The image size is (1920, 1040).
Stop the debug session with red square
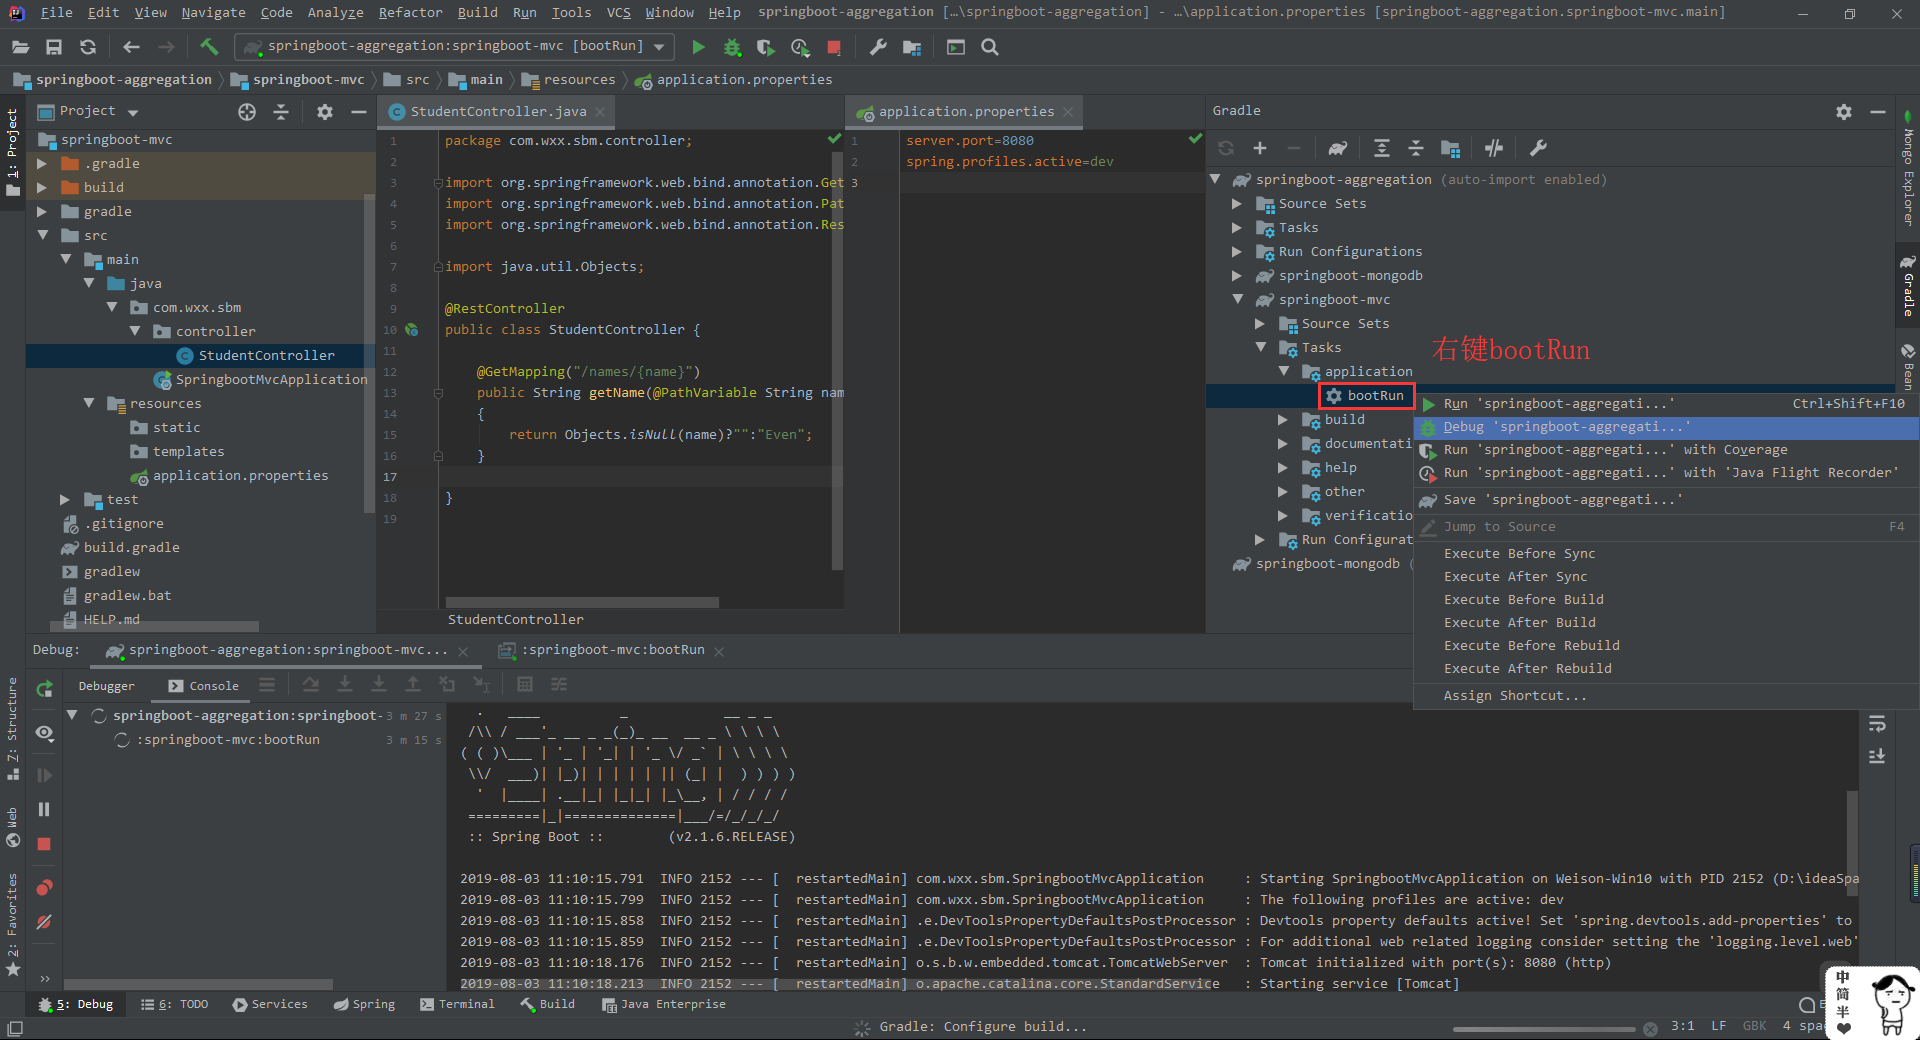pyautogui.click(x=44, y=844)
